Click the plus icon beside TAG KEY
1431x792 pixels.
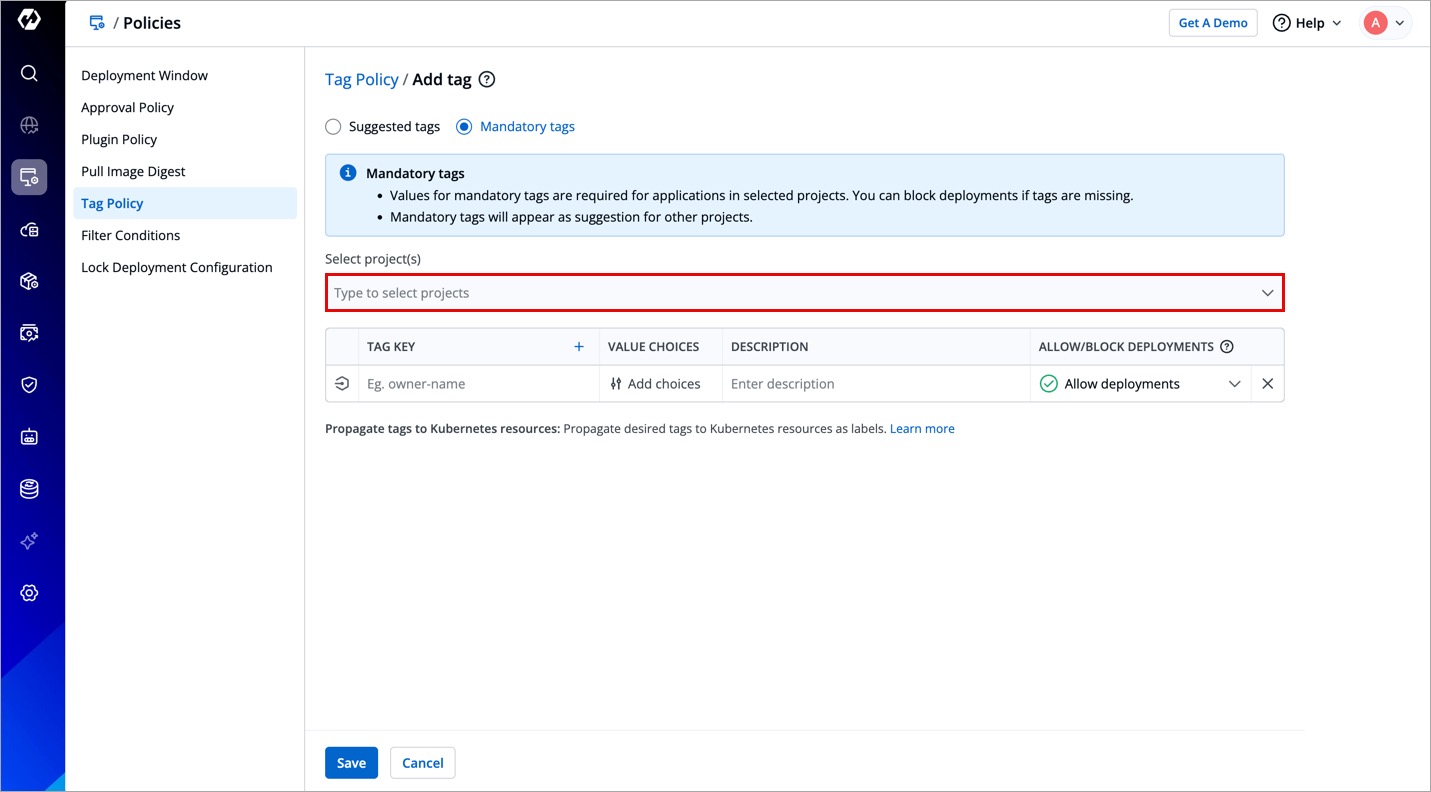(578, 347)
